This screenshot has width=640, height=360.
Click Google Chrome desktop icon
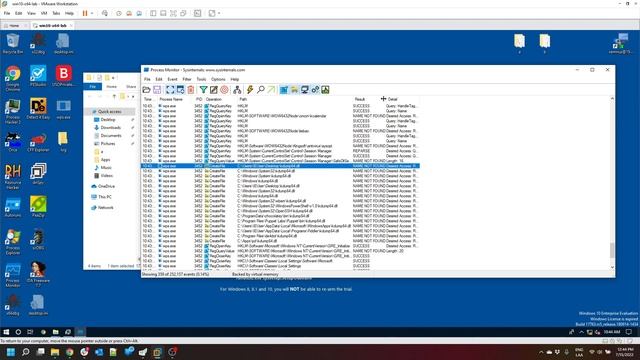13,78
